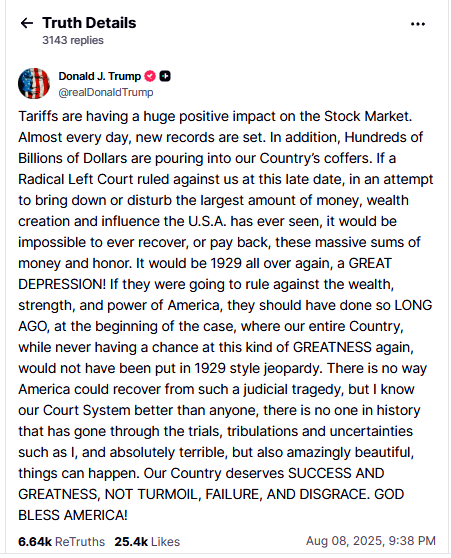Click the @realDonaldTrump handle
This screenshot has width=451, height=558.
click(106, 92)
